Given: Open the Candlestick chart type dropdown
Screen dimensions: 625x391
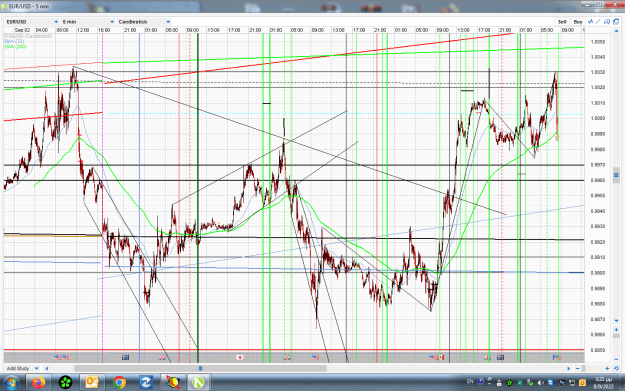Looking at the screenshot, I should click(x=144, y=22).
